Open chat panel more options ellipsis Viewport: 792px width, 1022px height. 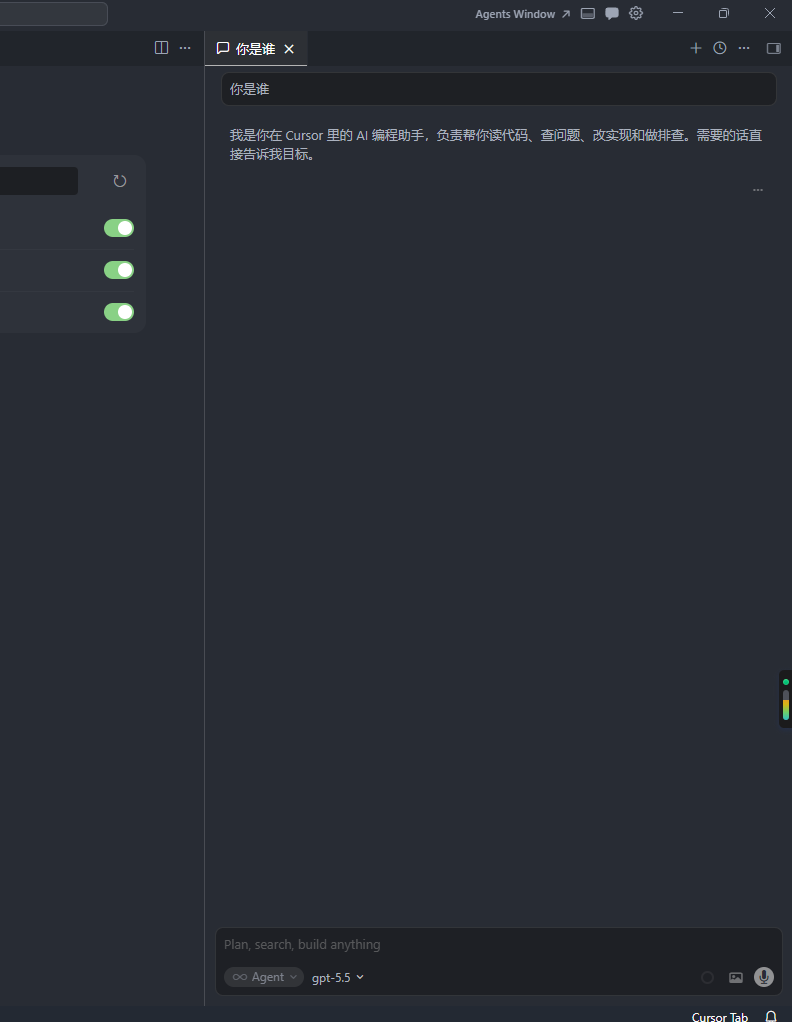pos(744,48)
